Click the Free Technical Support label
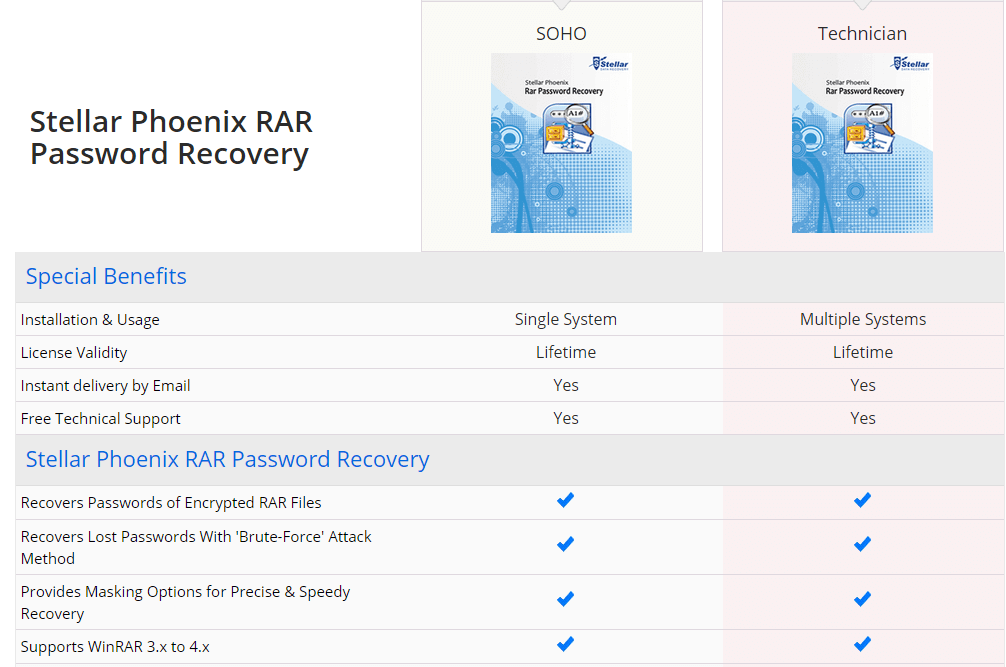This screenshot has width=1006, height=667. (x=101, y=419)
